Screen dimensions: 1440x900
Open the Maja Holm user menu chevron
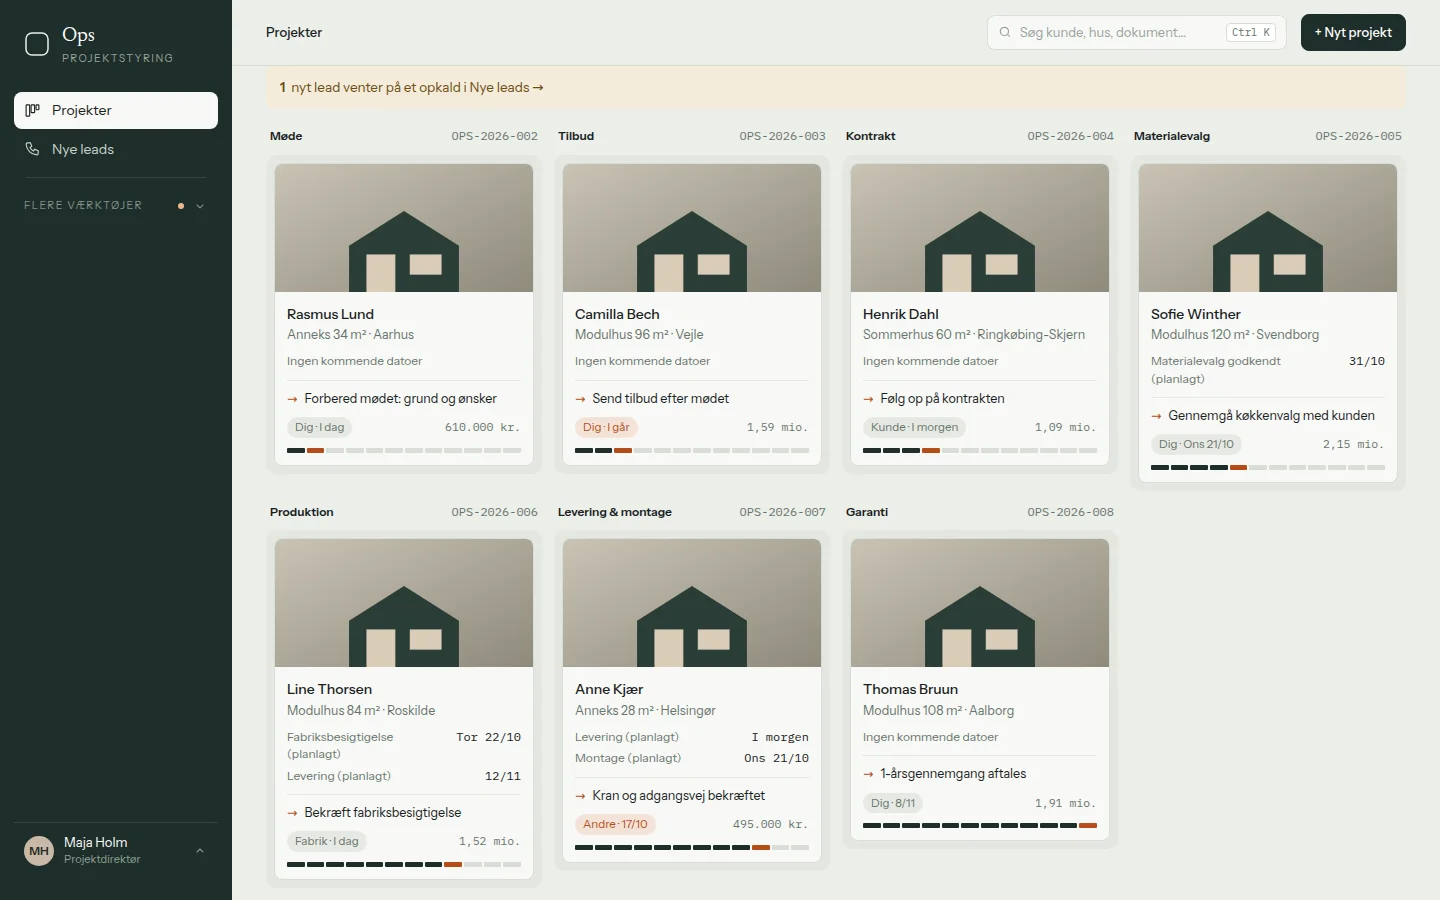(200, 851)
